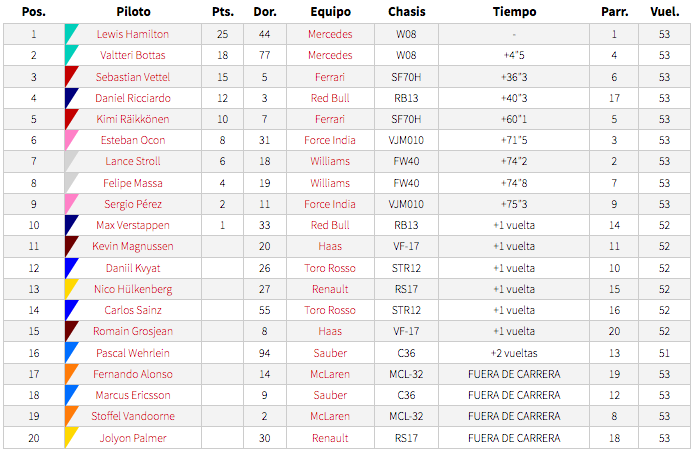Sort by the Pos. column header
693x453 pixels.
tap(34, 11)
